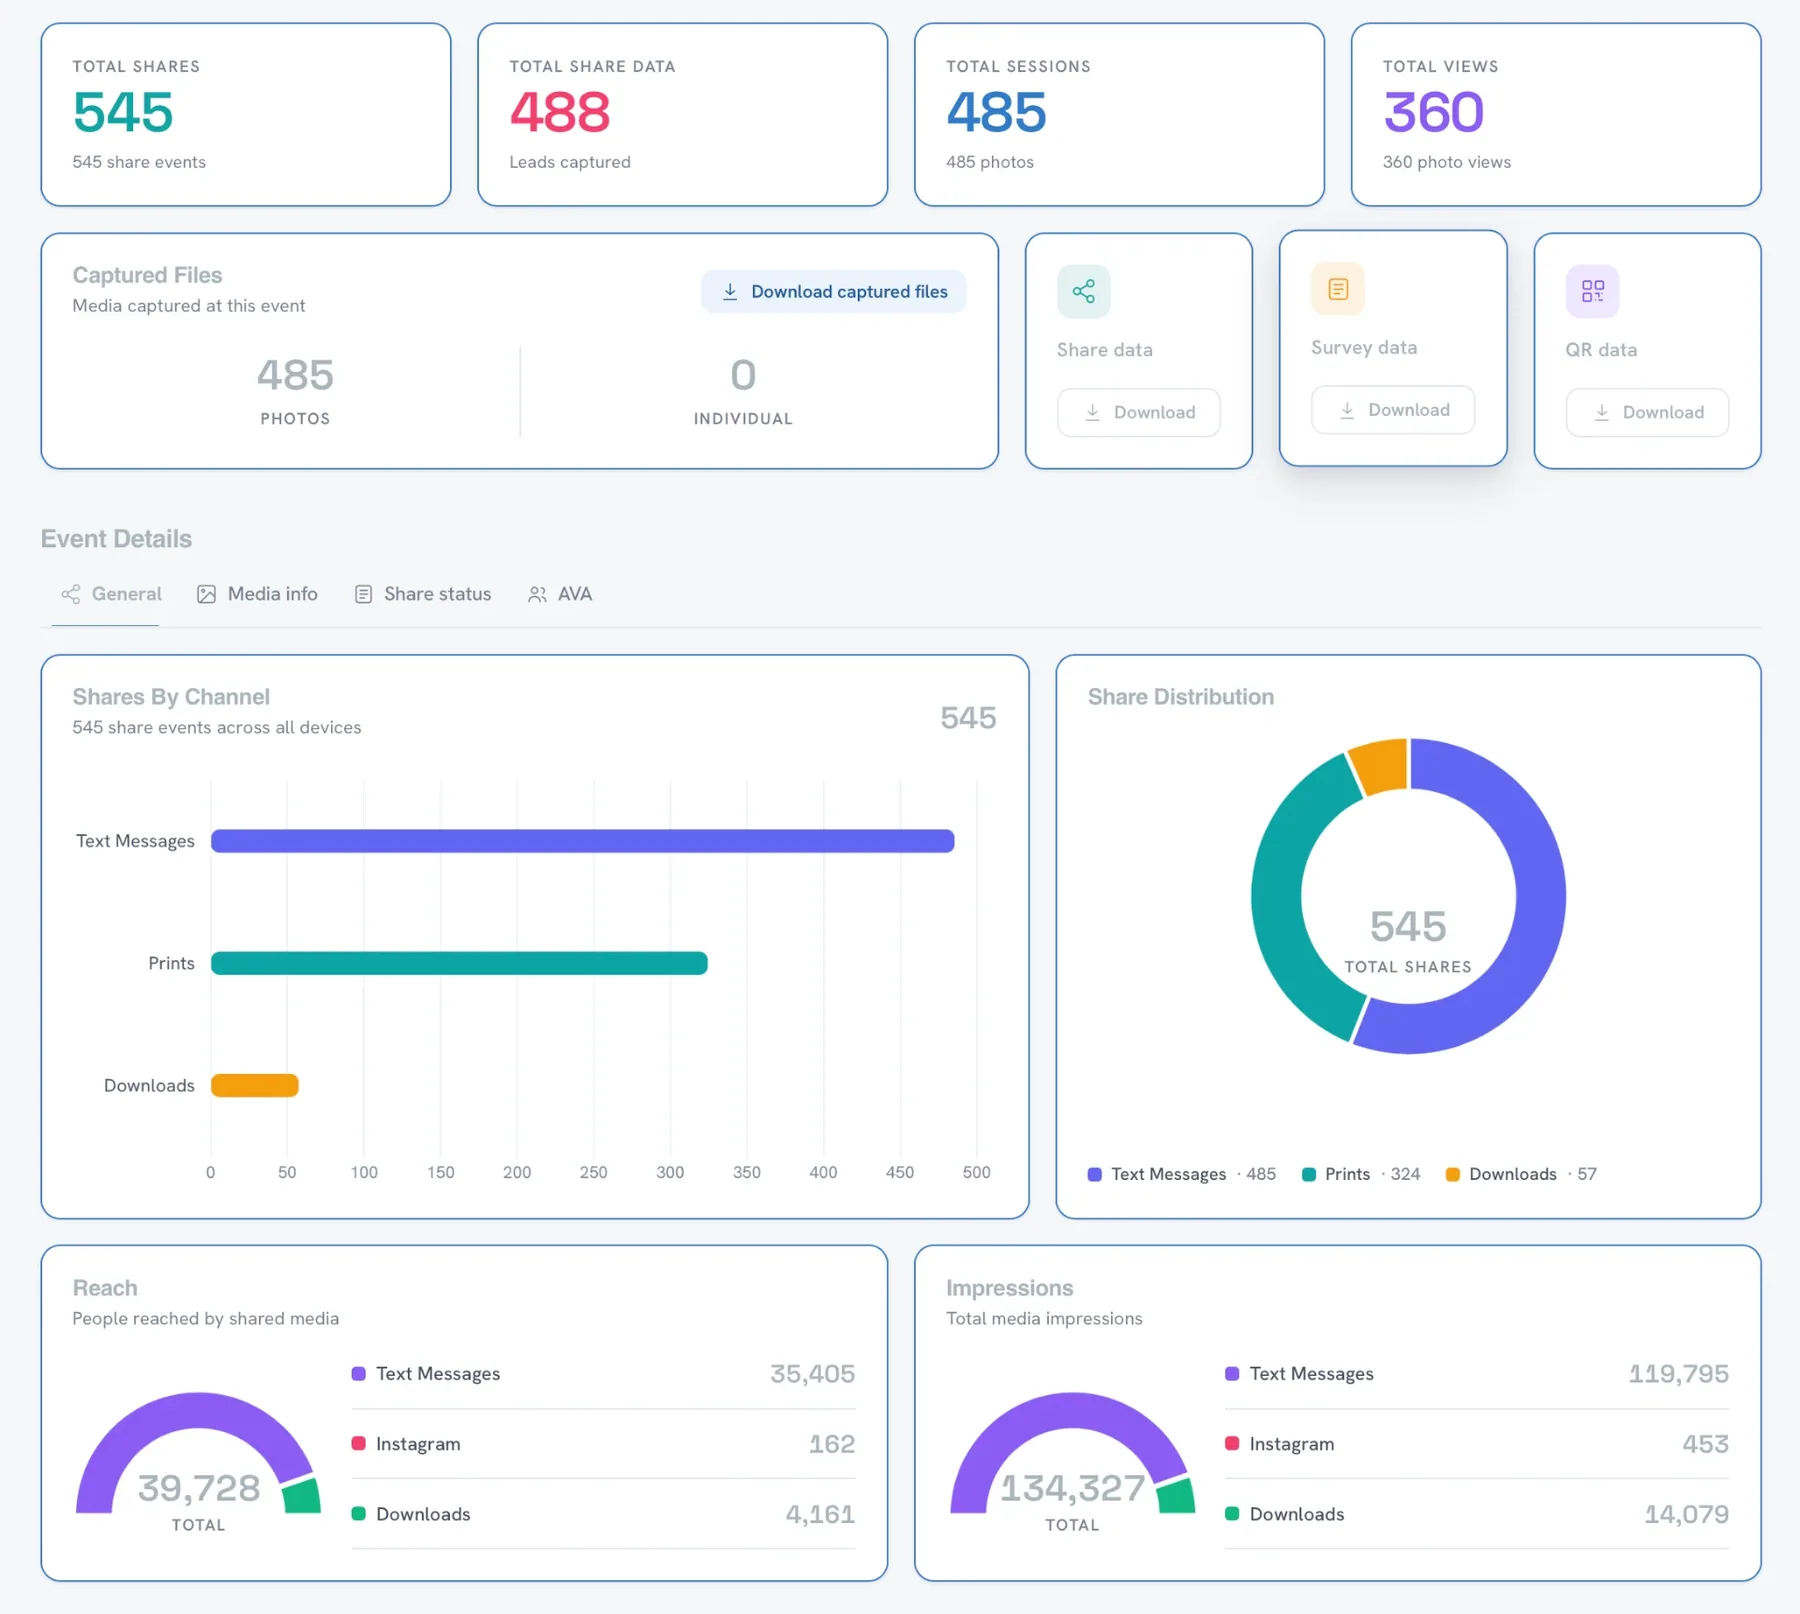Click the Prints legend swatch in Share Distribution
The image size is (1800, 1614).
(1309, 1174)
